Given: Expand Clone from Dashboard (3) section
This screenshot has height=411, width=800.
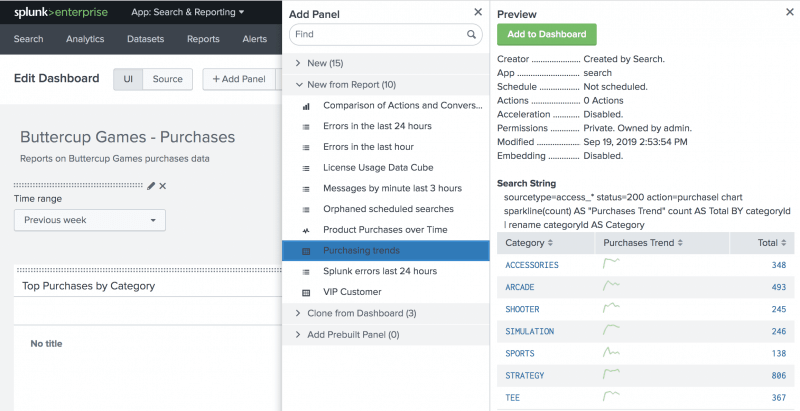Looking at the screenshot, I should point(385,313).
